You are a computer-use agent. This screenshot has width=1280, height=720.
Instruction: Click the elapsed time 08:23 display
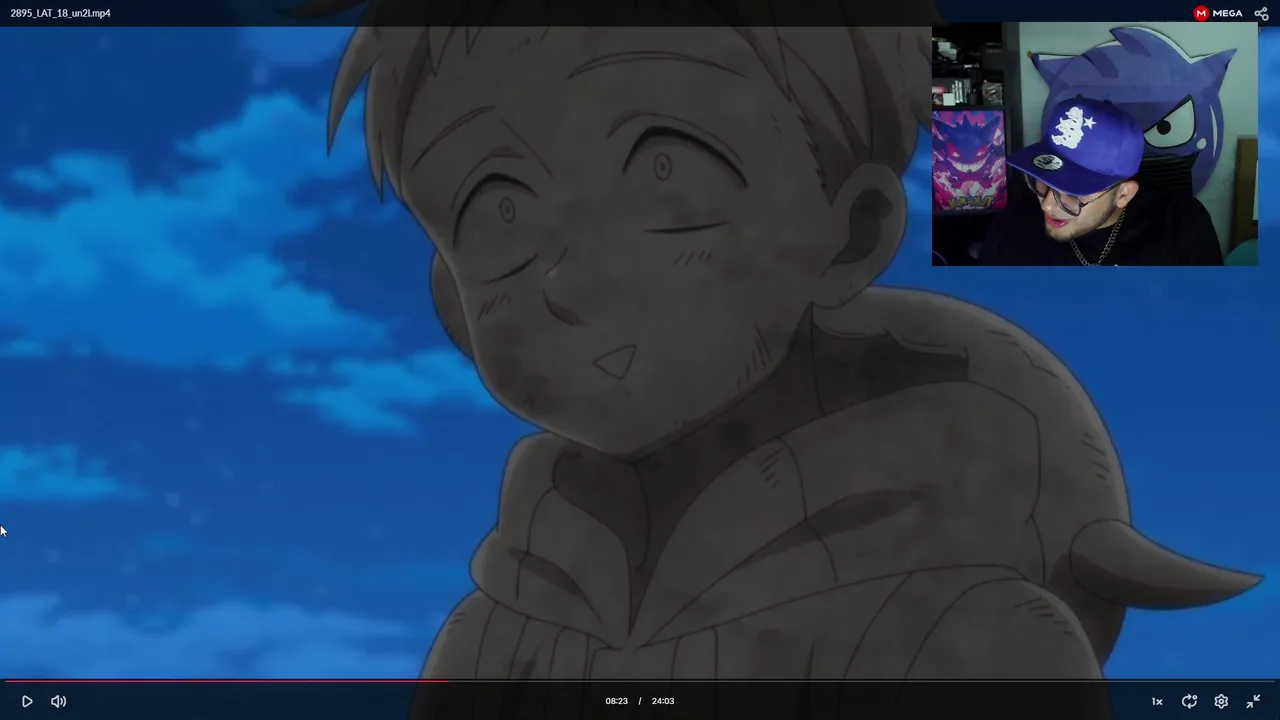tap(616, 701)
